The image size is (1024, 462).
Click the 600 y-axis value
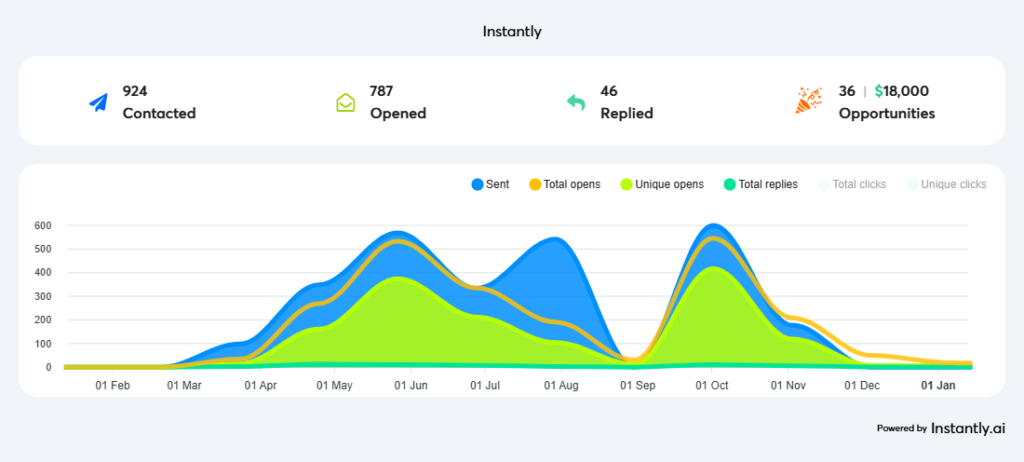43,225
